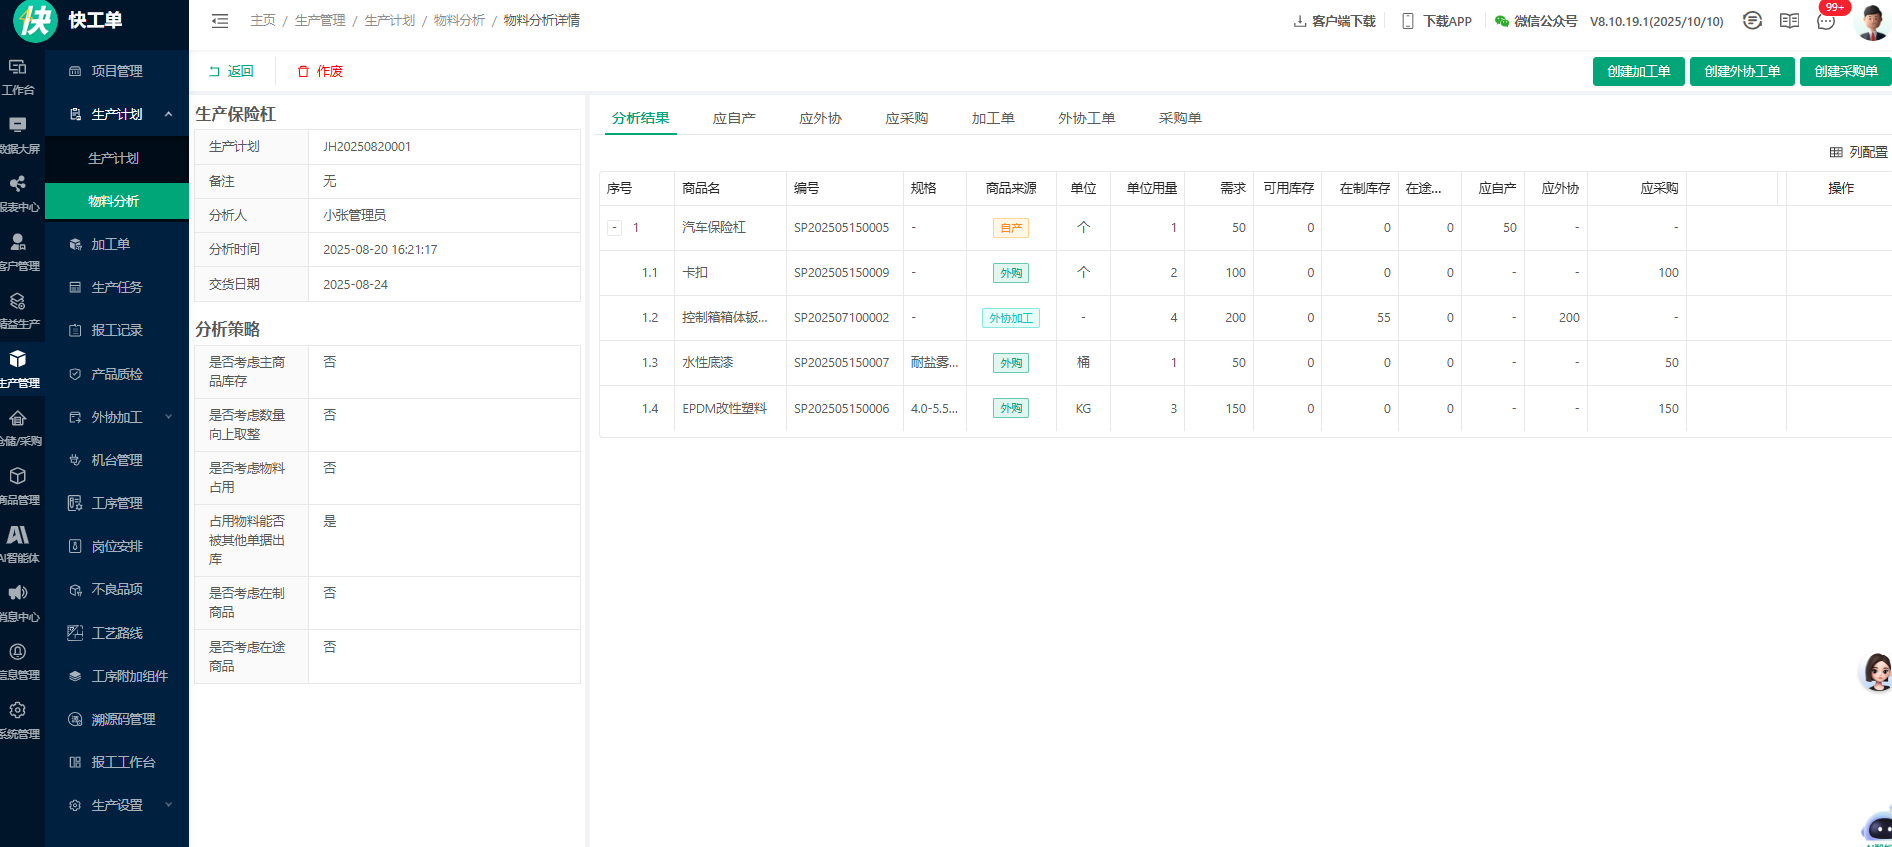Screen dimensions: 1892x847
Task: Open 岗位安排 in the sidebar
Action: click(x=117, y=546)
